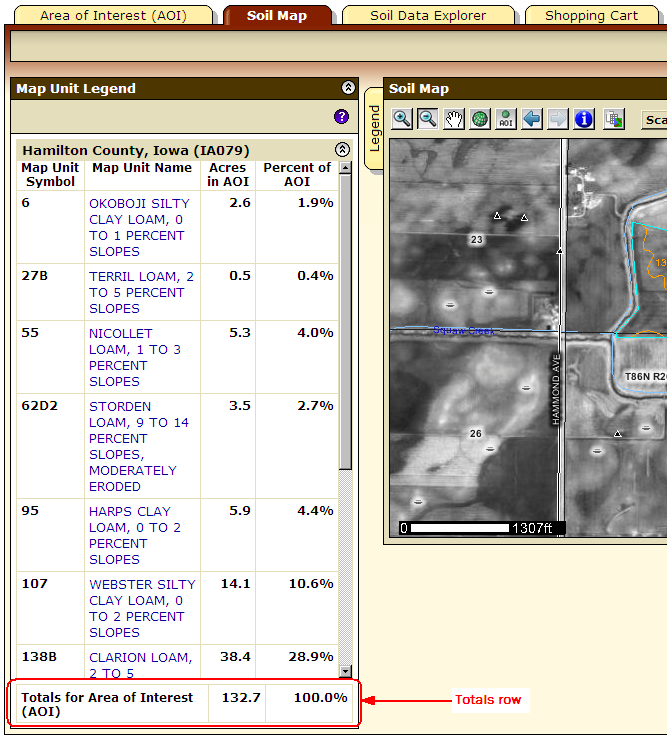
Task: Click the full extent globe icon
Action: (480, 119)
